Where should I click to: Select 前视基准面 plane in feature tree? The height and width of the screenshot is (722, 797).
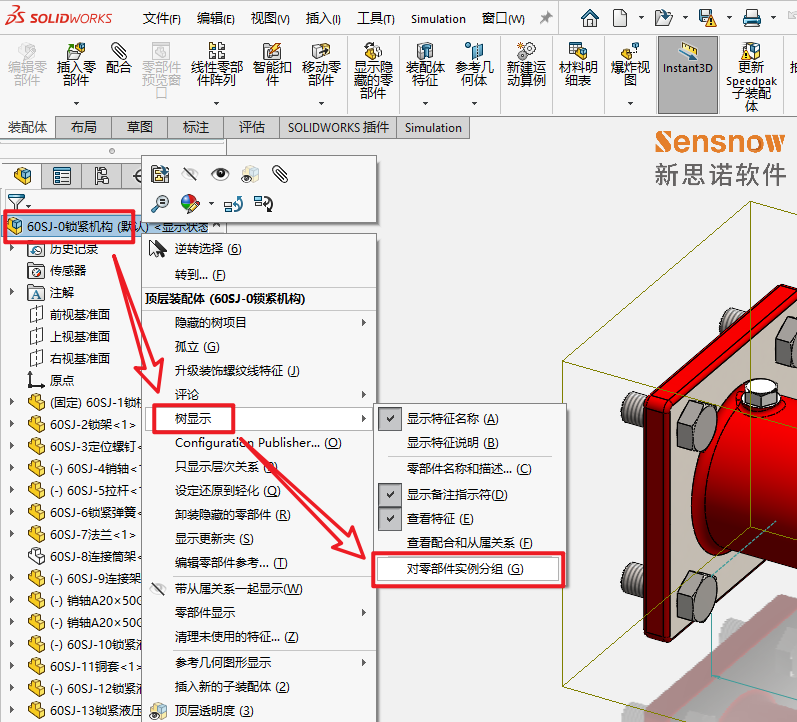pyautogui.click(x=79, y=314)
